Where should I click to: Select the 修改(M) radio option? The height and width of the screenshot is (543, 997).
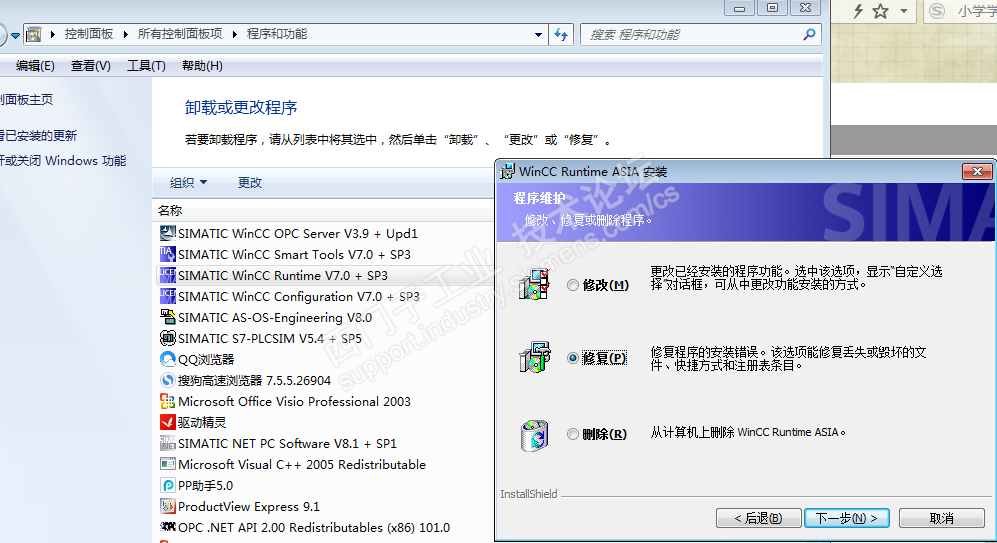click(x=573, y=285)
